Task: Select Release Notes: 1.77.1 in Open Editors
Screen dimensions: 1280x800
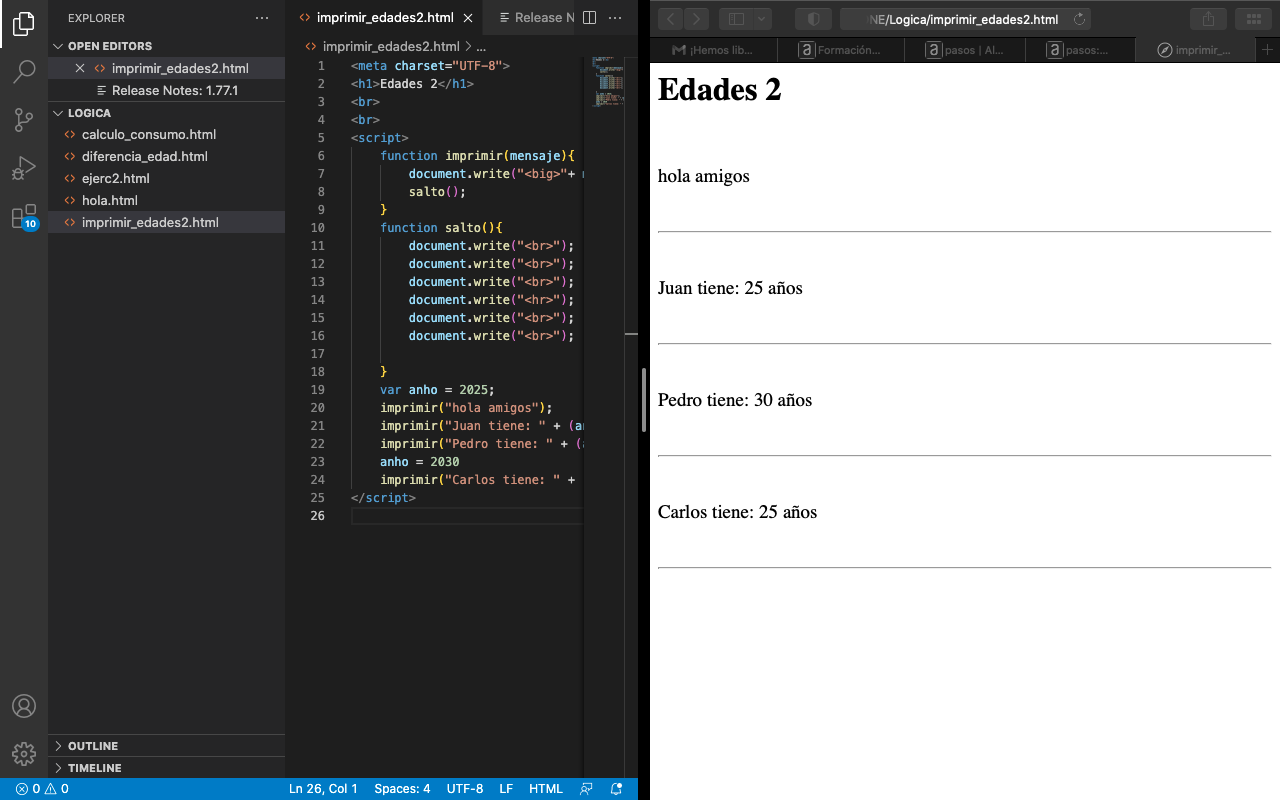Action: [166, 90]
